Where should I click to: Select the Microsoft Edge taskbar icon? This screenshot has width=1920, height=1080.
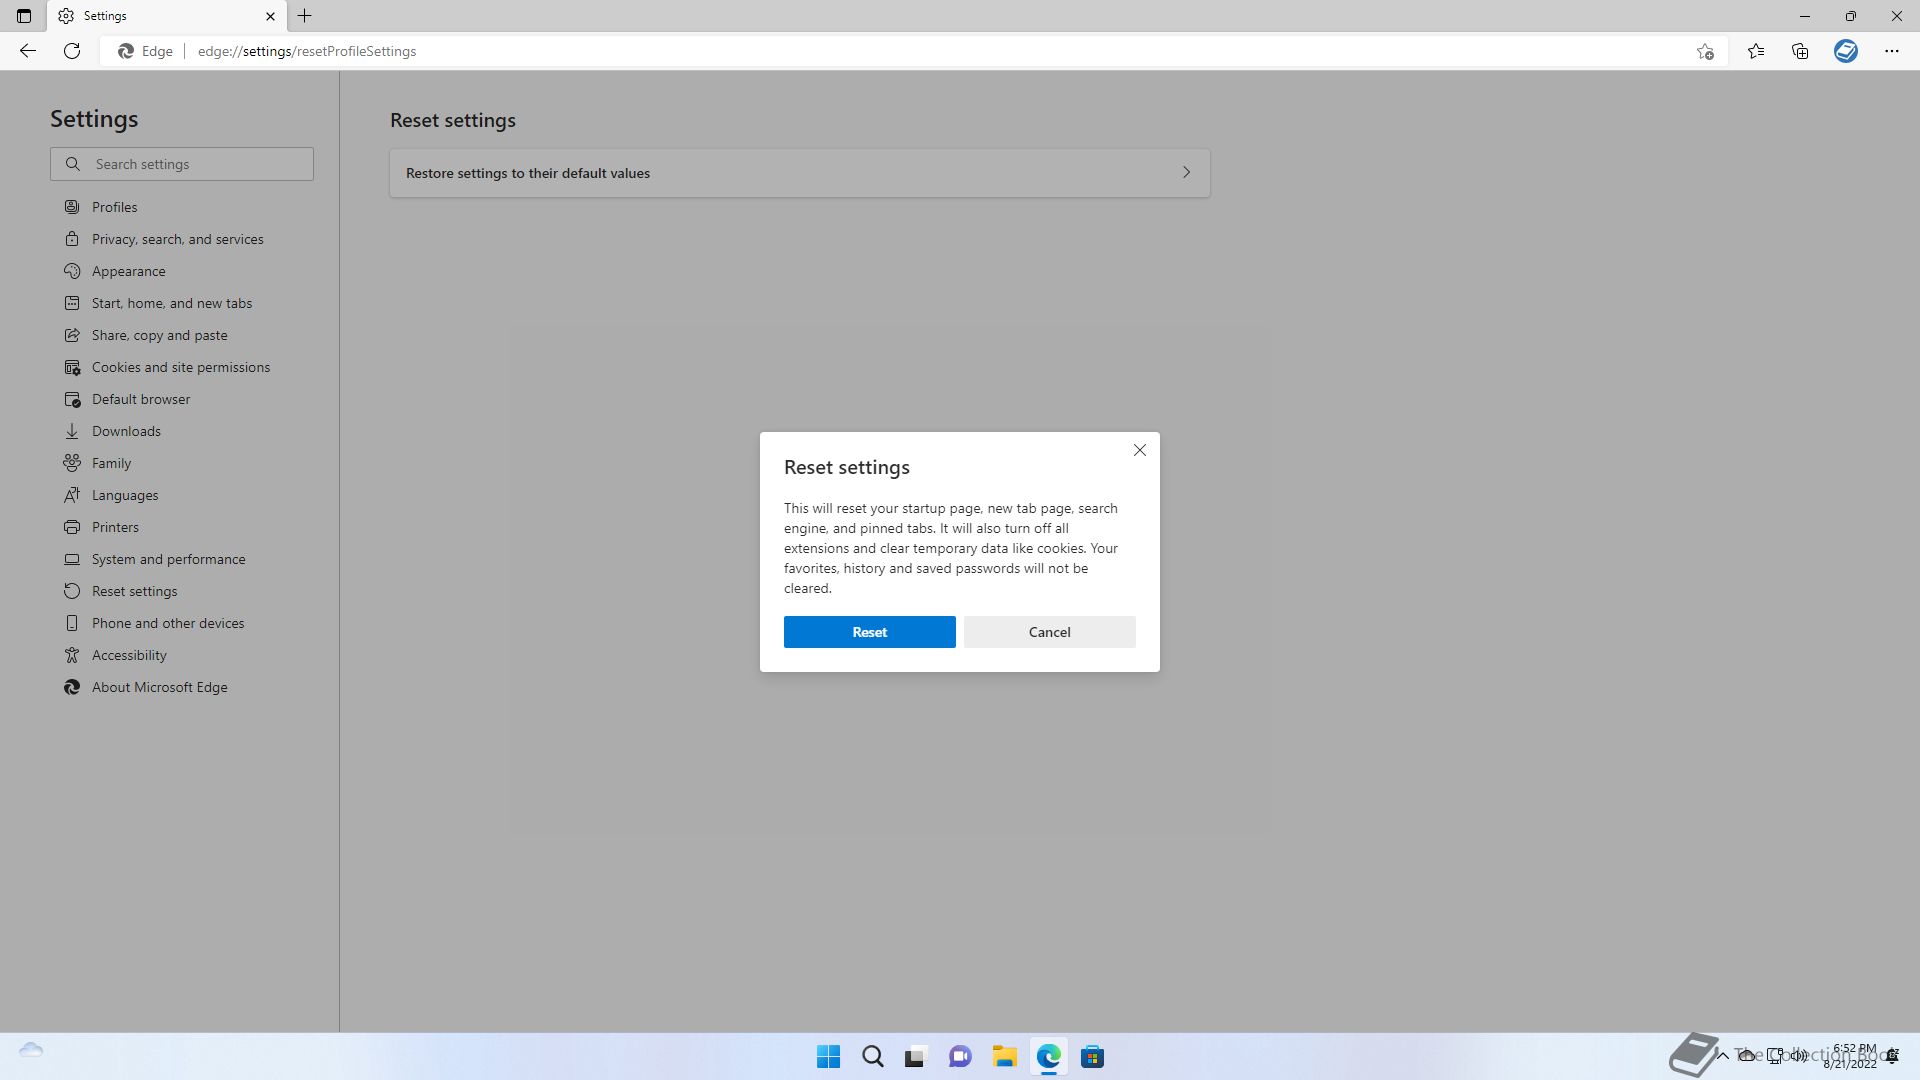(x=1048, y=1057)
